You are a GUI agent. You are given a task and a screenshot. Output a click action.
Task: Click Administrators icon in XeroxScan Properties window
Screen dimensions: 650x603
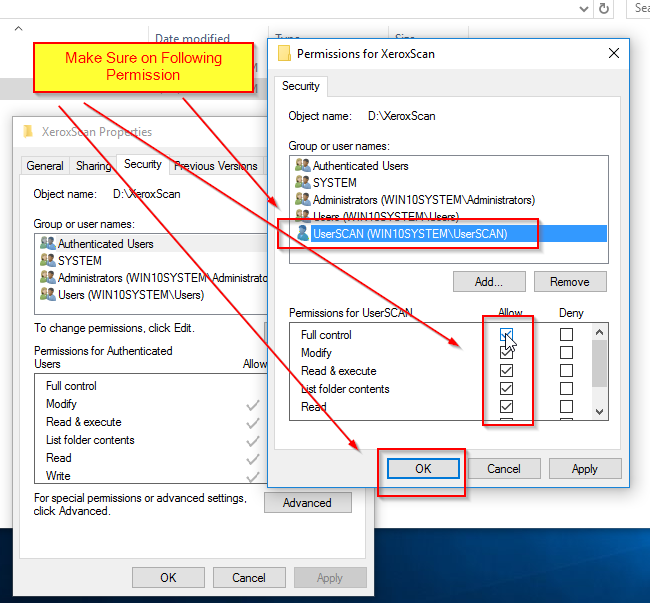point(48,277)
